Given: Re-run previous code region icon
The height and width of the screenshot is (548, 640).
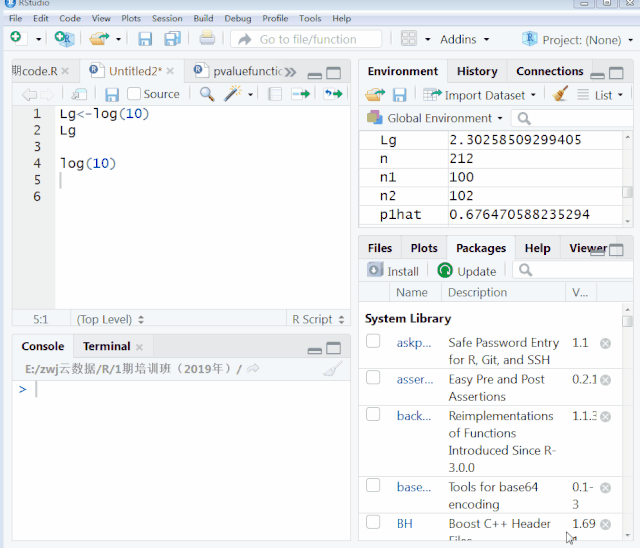Looking at the screenshot, I should pyautogui.click(x=333, y=94).
